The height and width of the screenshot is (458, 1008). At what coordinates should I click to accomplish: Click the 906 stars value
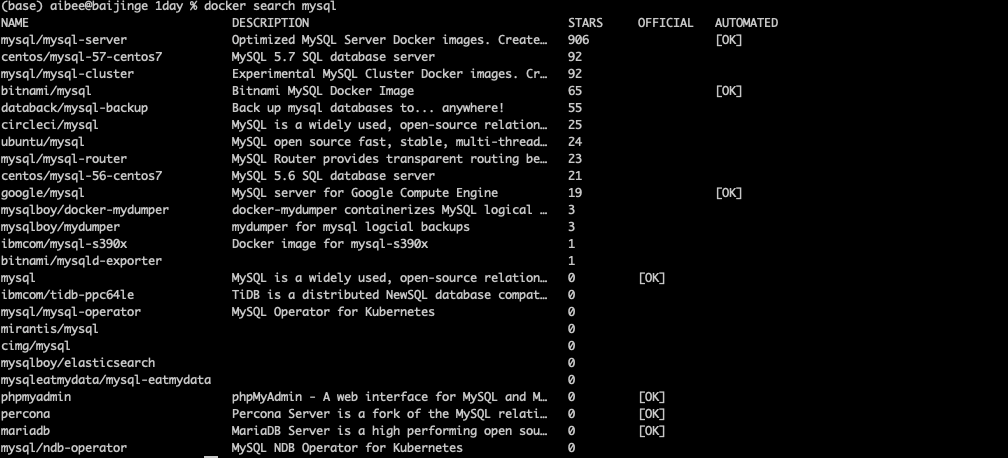click(578, 40)
